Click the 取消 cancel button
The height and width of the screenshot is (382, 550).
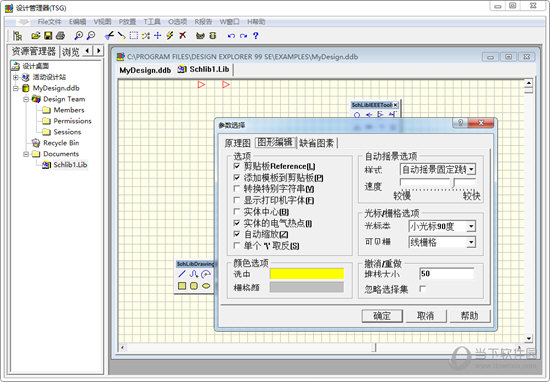[426, 316]
